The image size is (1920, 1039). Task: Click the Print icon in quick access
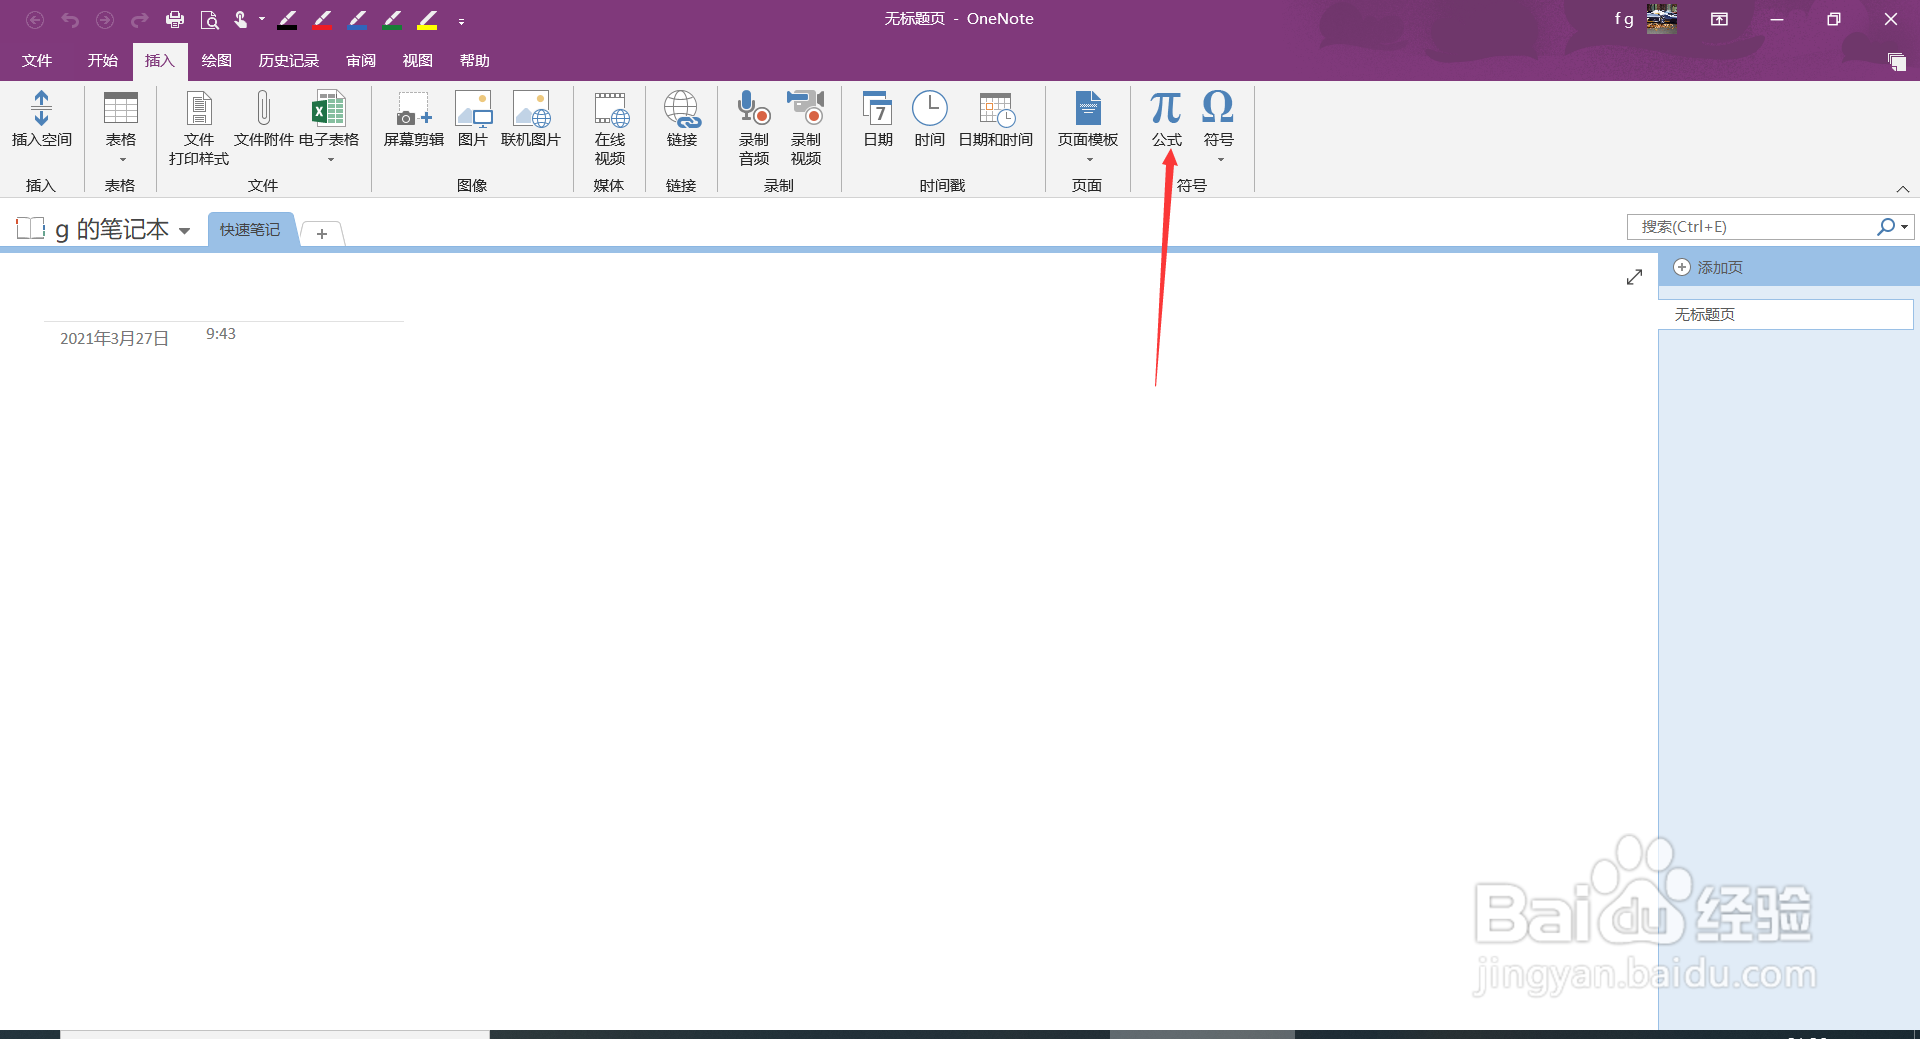coord(175,19)
